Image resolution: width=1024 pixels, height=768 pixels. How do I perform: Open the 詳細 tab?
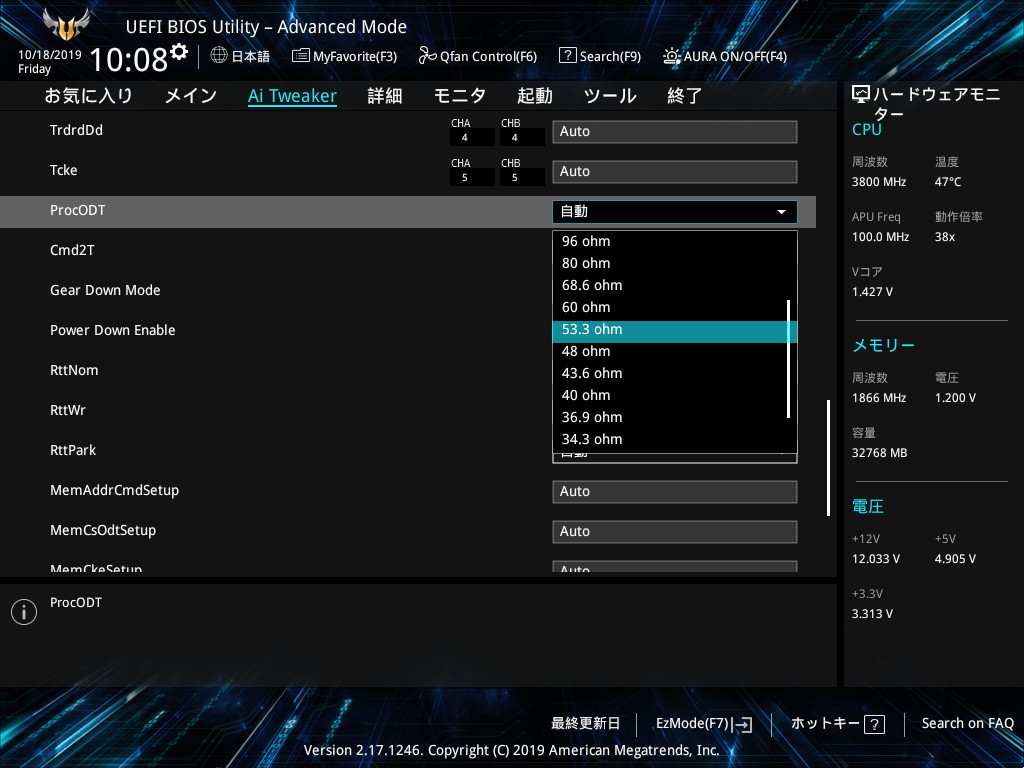tap(385, 96)
